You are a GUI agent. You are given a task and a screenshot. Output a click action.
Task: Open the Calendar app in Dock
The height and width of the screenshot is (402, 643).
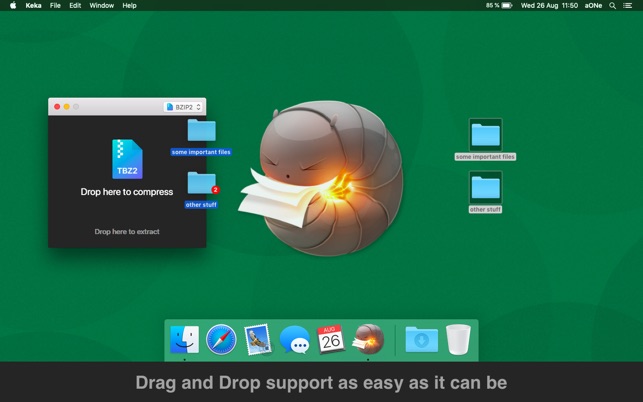(x=331, y=340)
